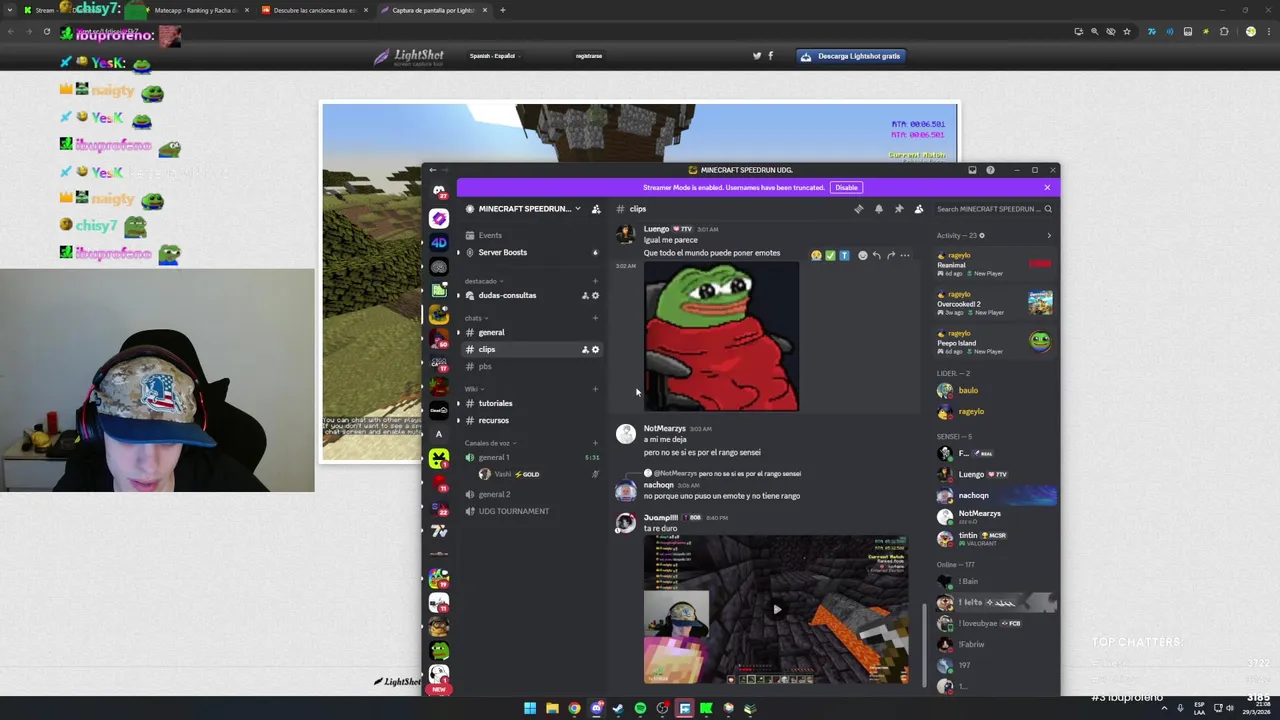Open Server Boosts
The height and width of the screenshot is (720, 1280).
click(531, 252)
